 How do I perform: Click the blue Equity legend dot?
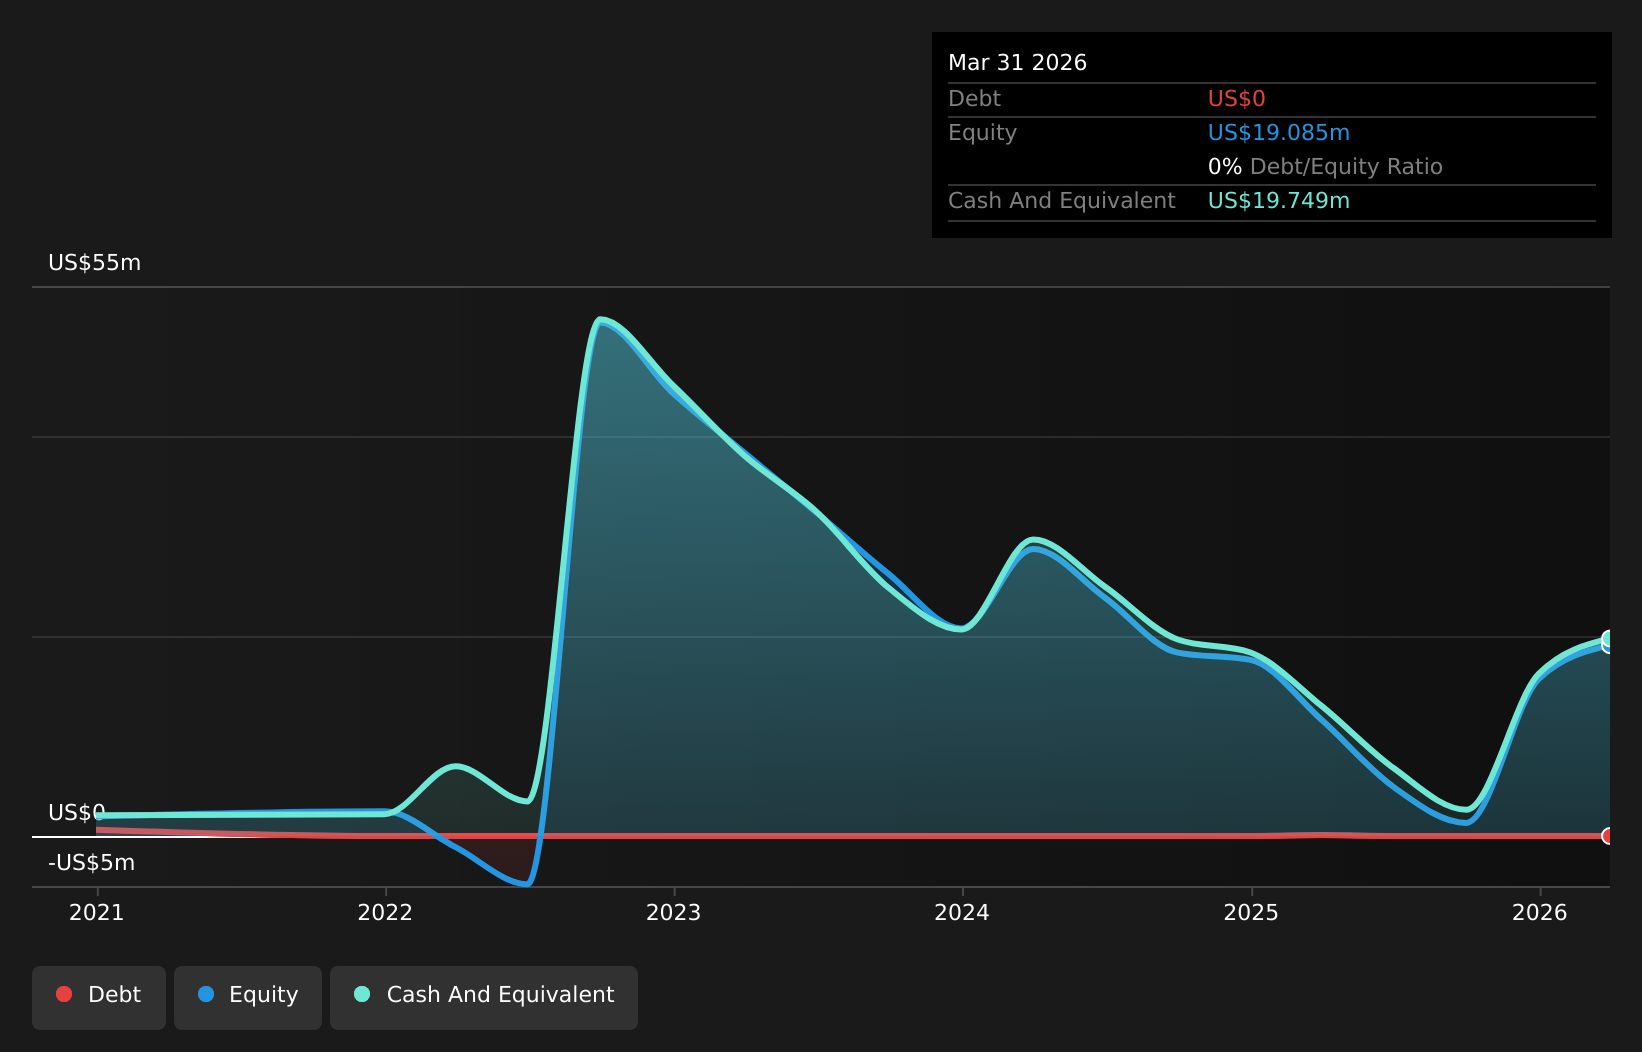pyautogui.click(x=206, y=994)
